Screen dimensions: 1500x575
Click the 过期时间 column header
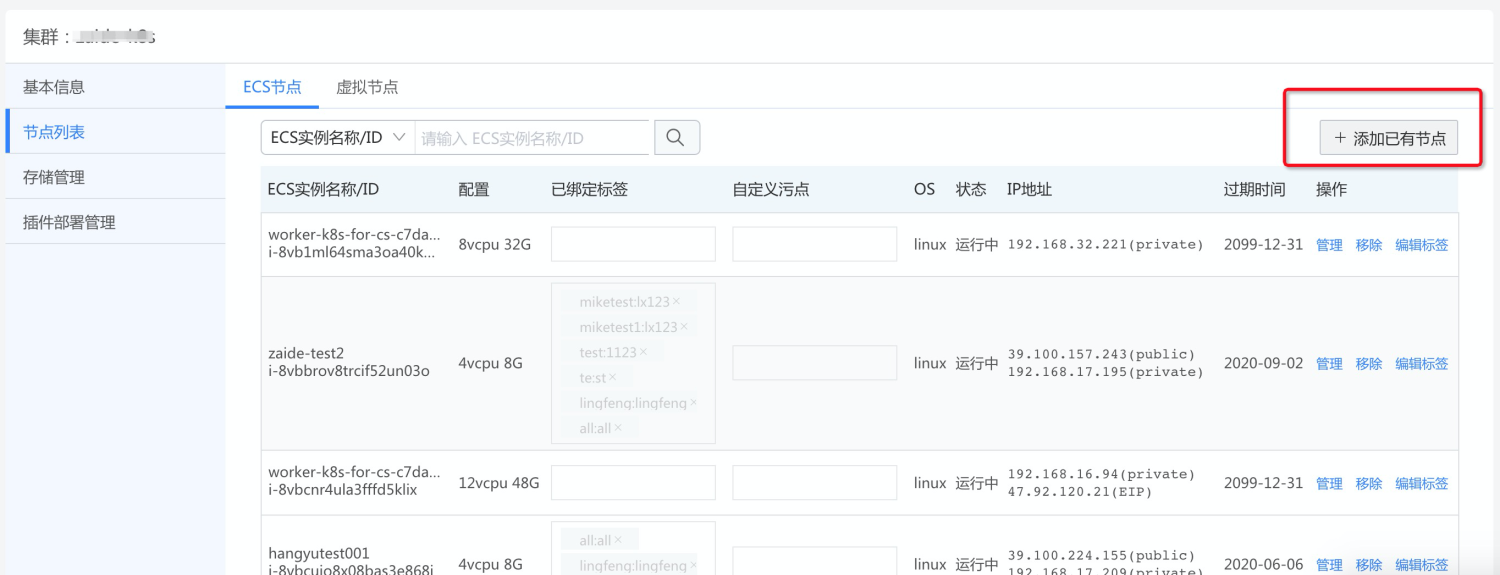(1254, 189)
